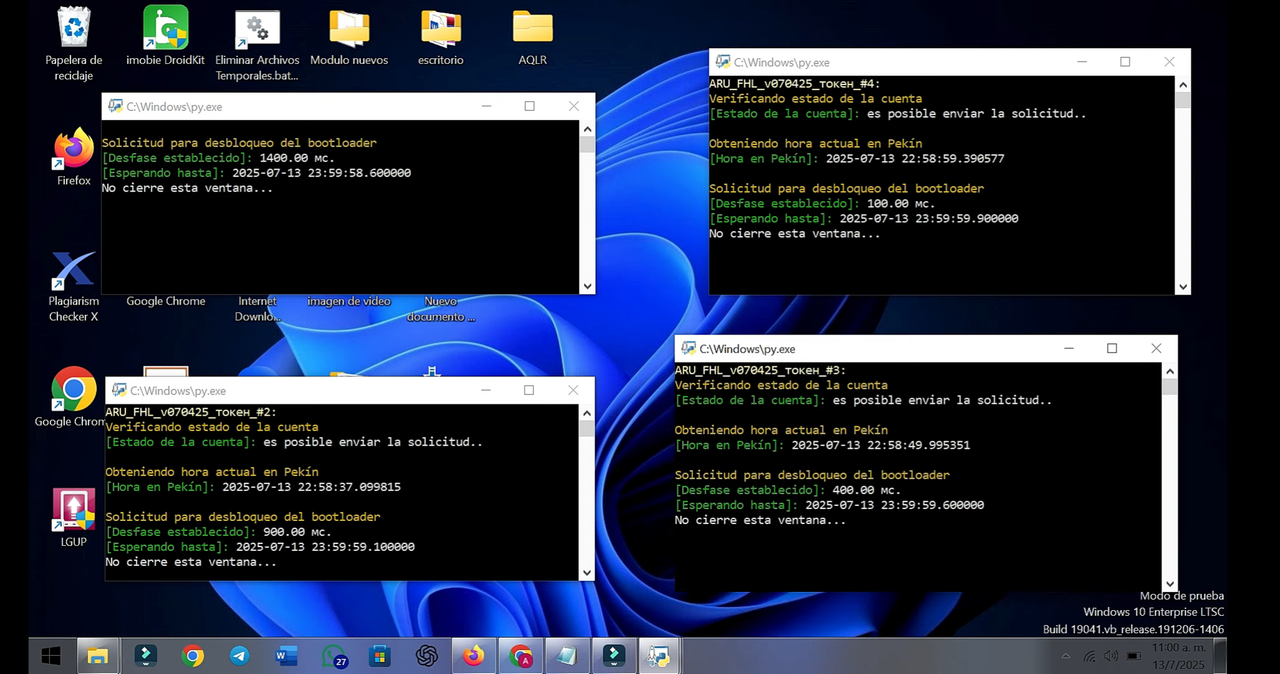Click the scrollbar thumb in token #4 window

[1183, 100]
